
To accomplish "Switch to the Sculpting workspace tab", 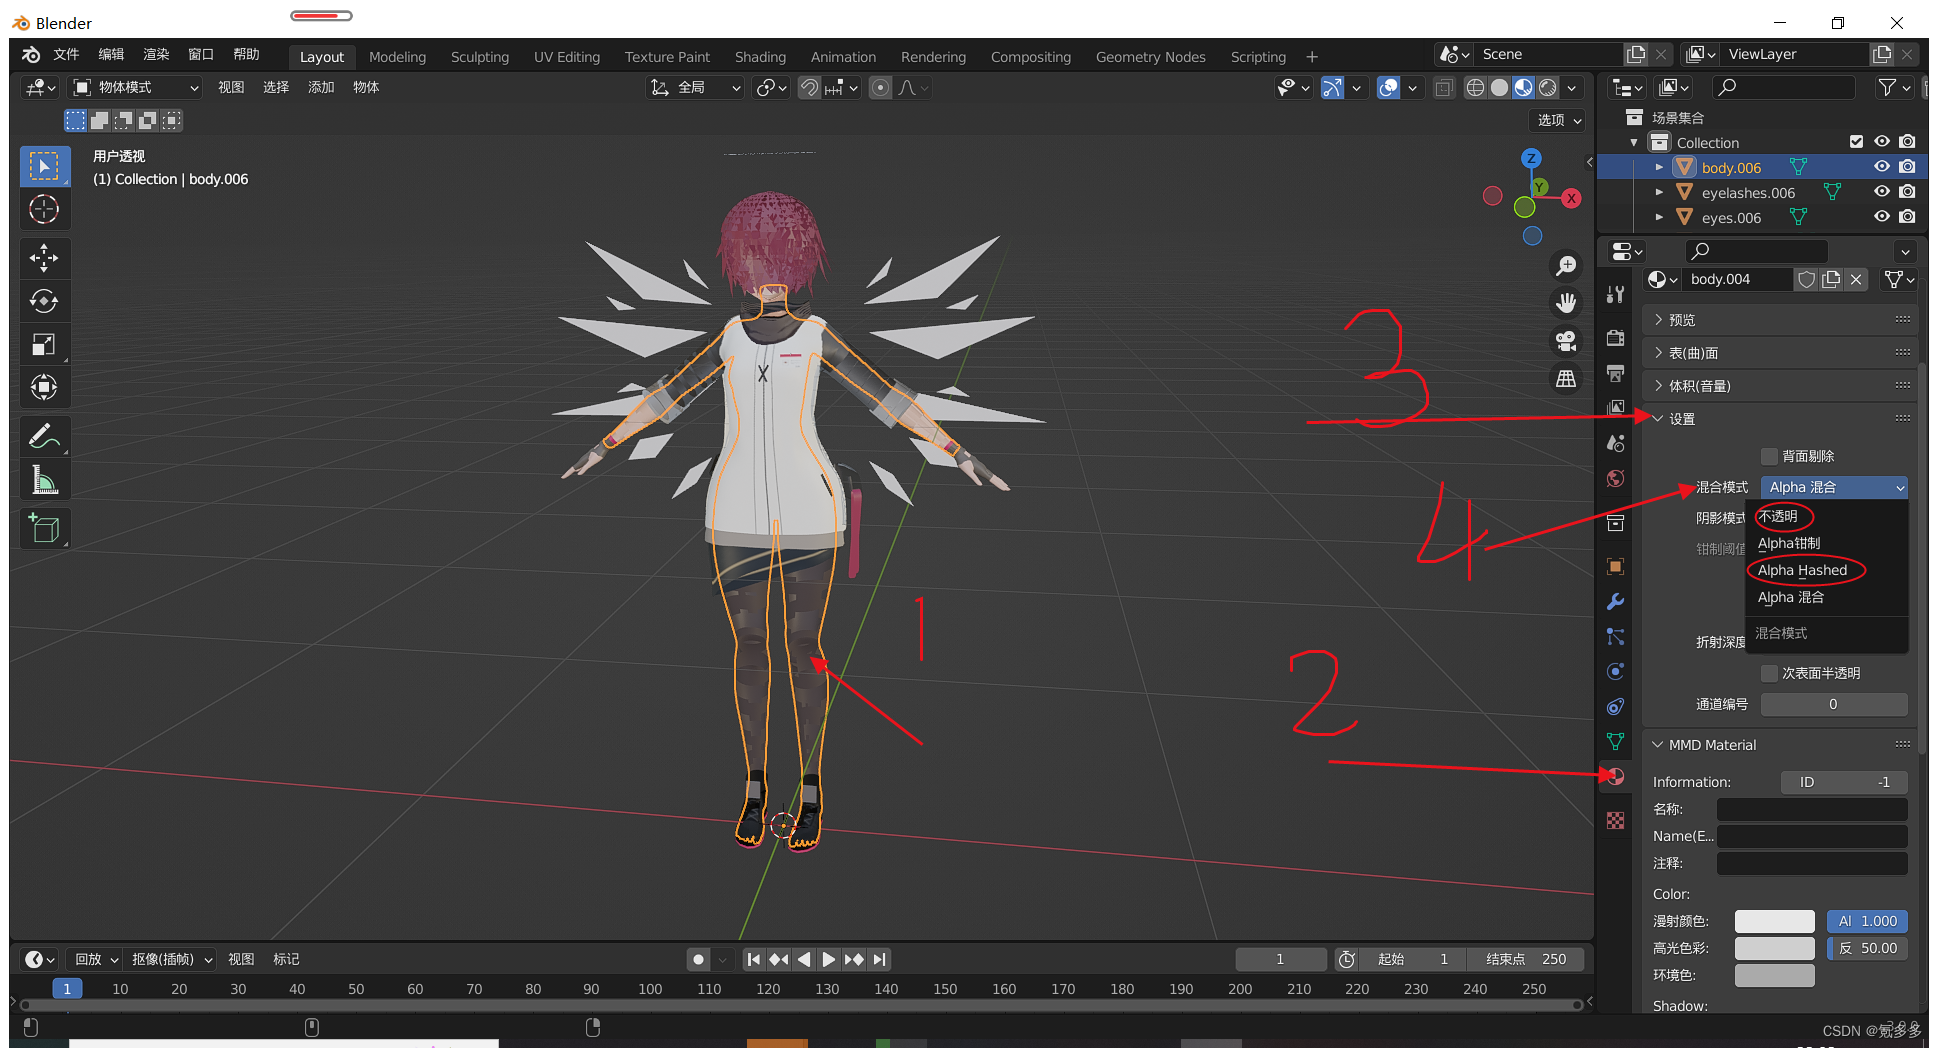I will click(x=480, y=57).
